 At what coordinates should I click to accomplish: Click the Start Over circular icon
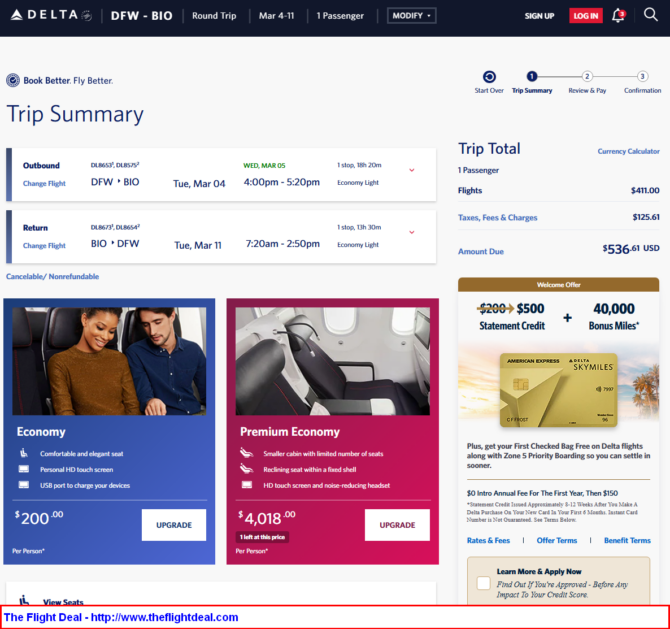coord(489,77)
